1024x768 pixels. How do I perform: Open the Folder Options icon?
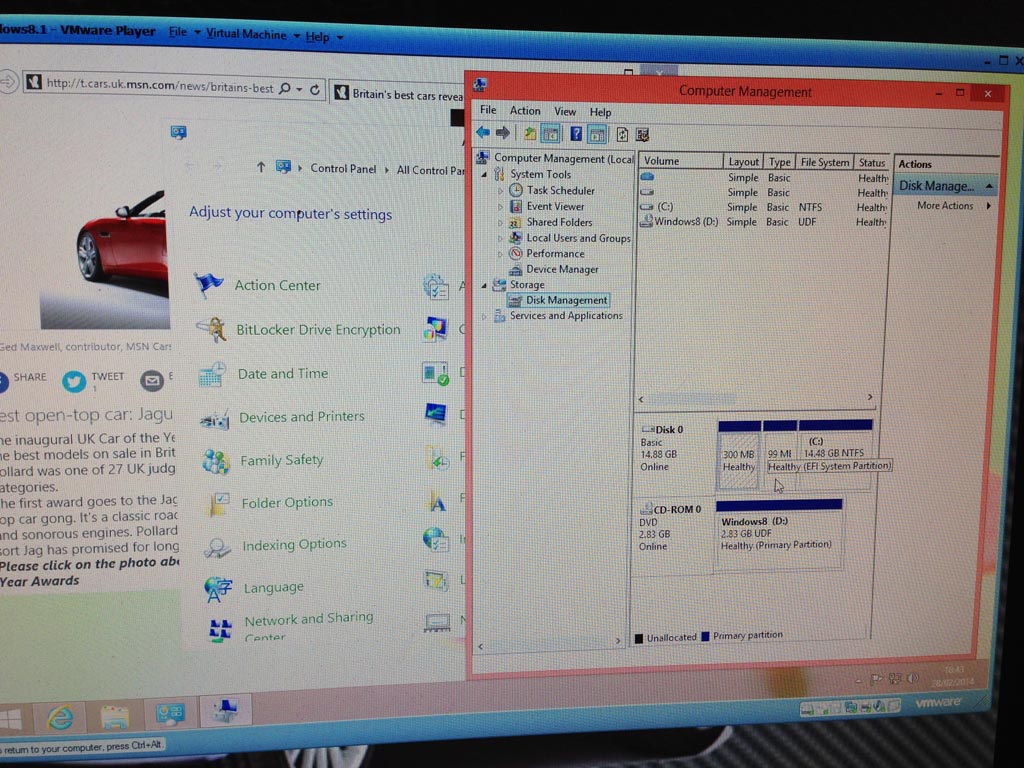point(217,504)
